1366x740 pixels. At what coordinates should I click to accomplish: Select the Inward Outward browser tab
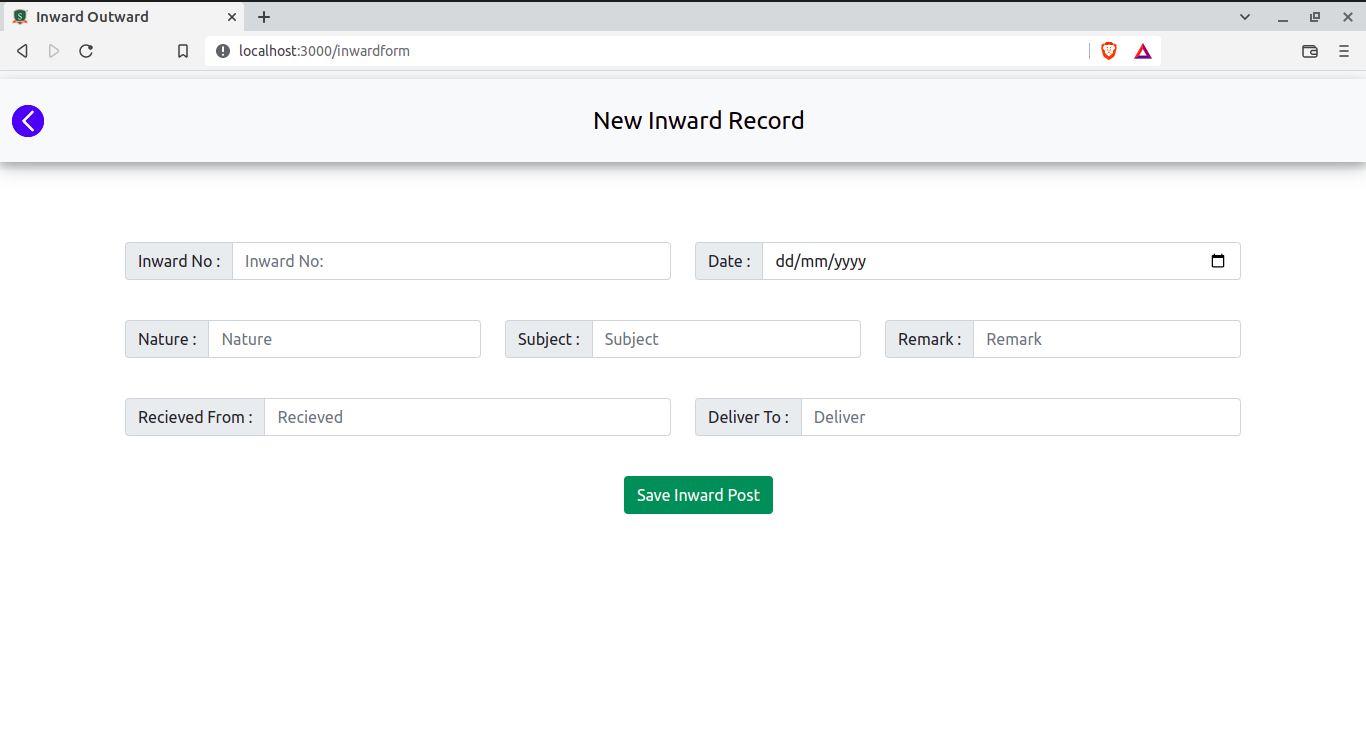(110, 16)
